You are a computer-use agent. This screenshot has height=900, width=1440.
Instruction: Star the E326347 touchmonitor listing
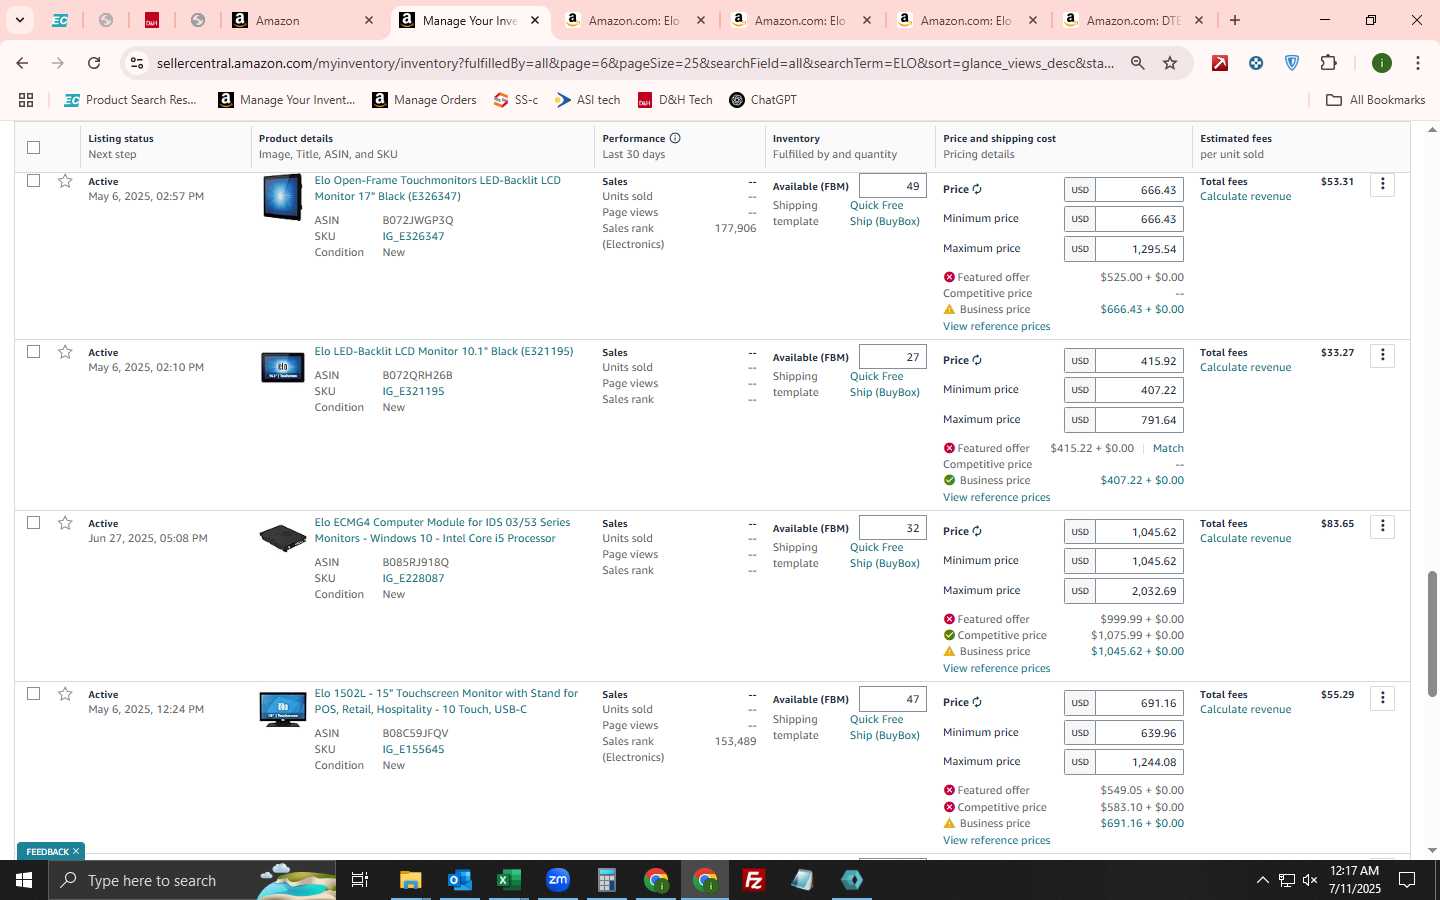tap(65, 181)
